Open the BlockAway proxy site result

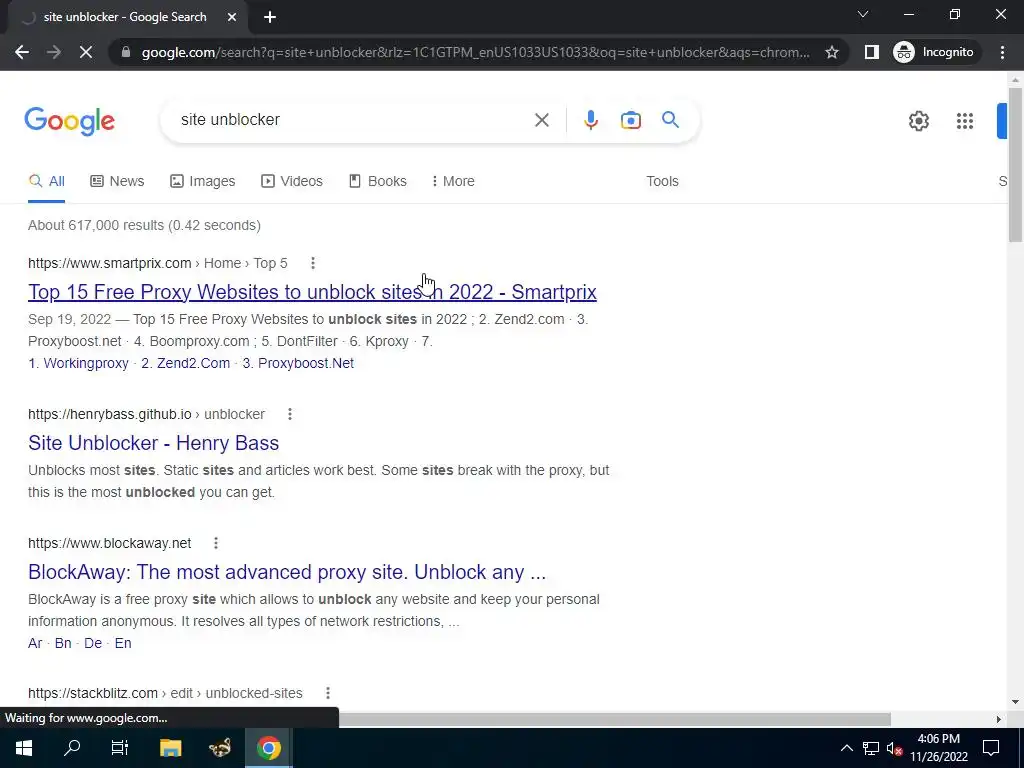(x=287, y=572)
